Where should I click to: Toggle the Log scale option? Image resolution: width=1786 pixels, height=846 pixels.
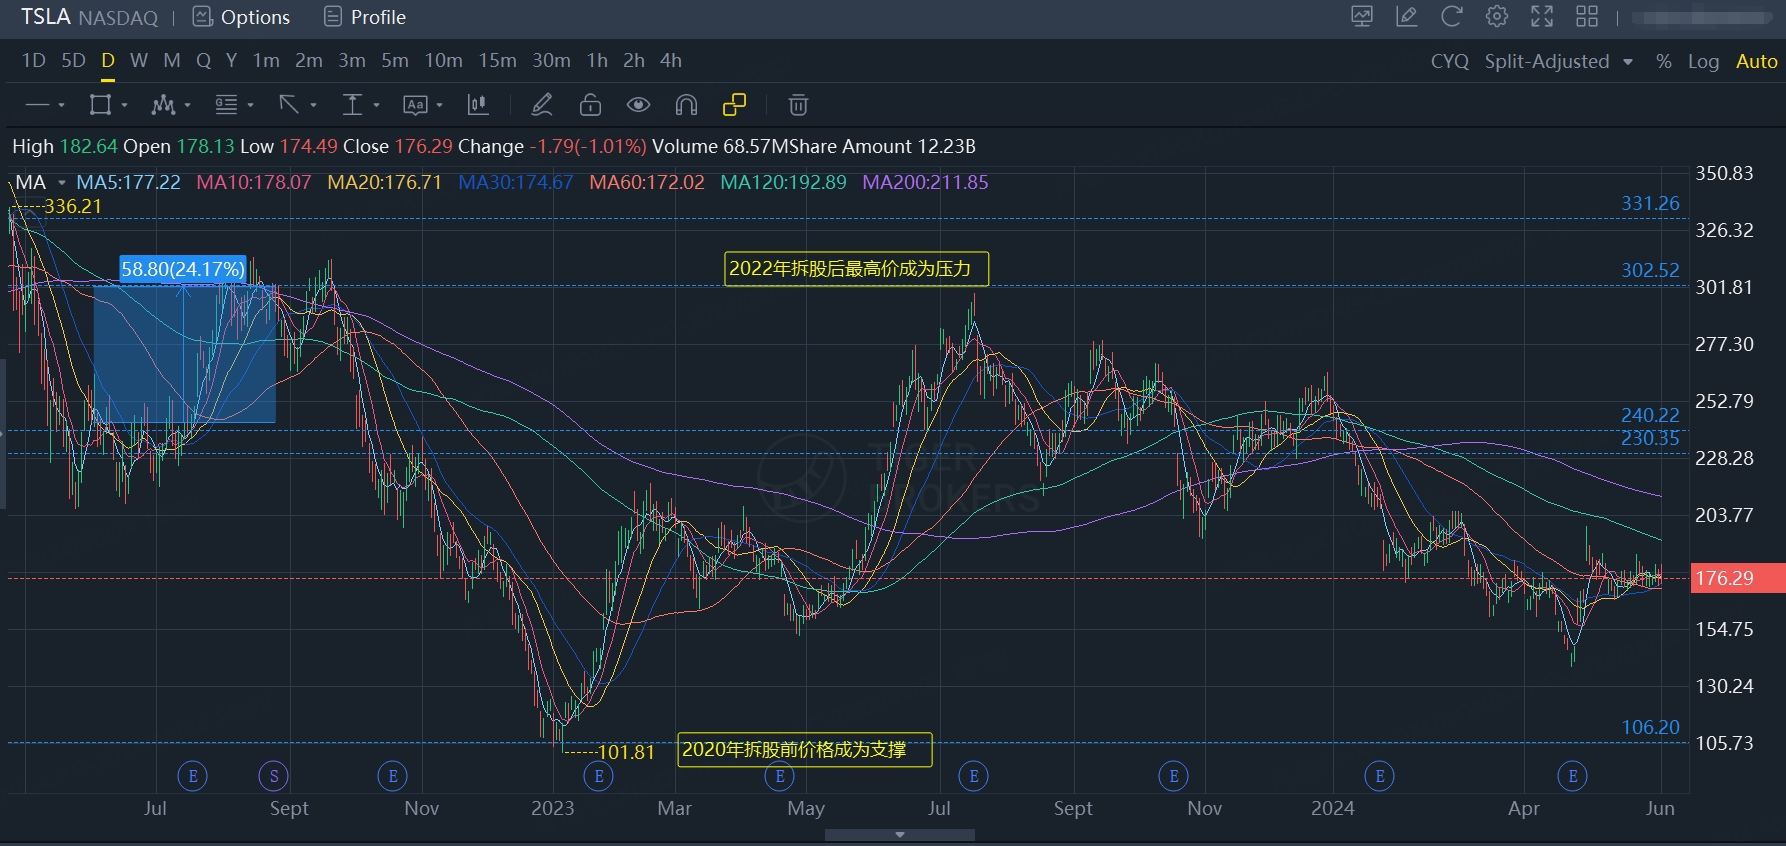pos(1703,61)
